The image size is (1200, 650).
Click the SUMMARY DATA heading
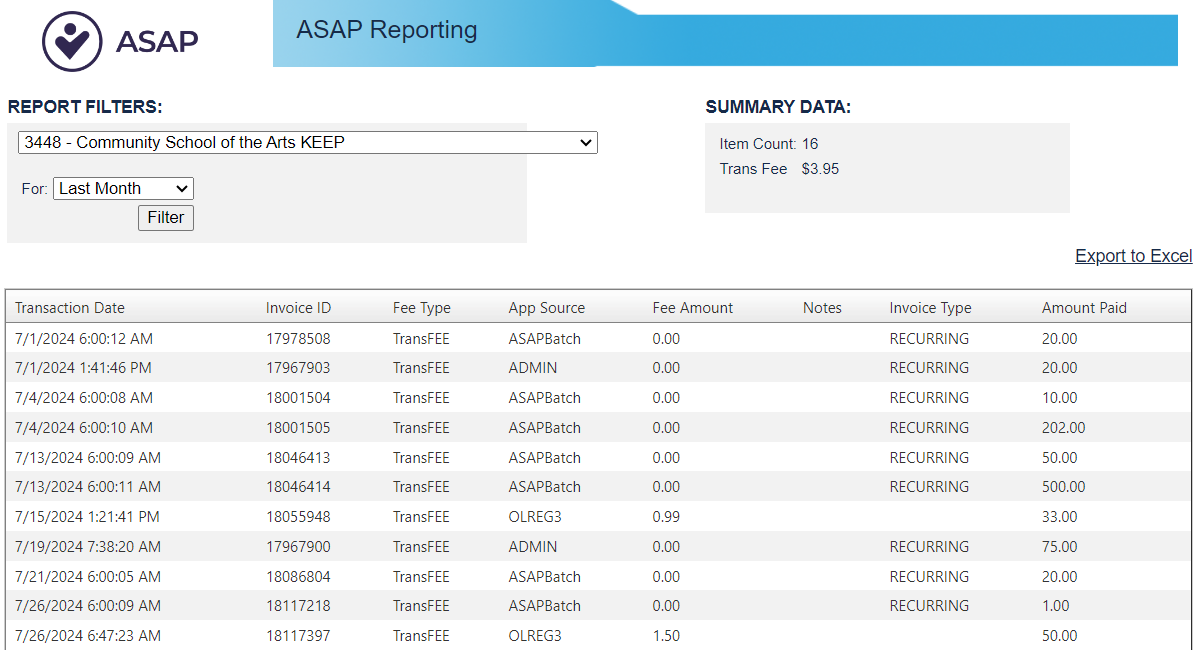click(x=778, y=107)
